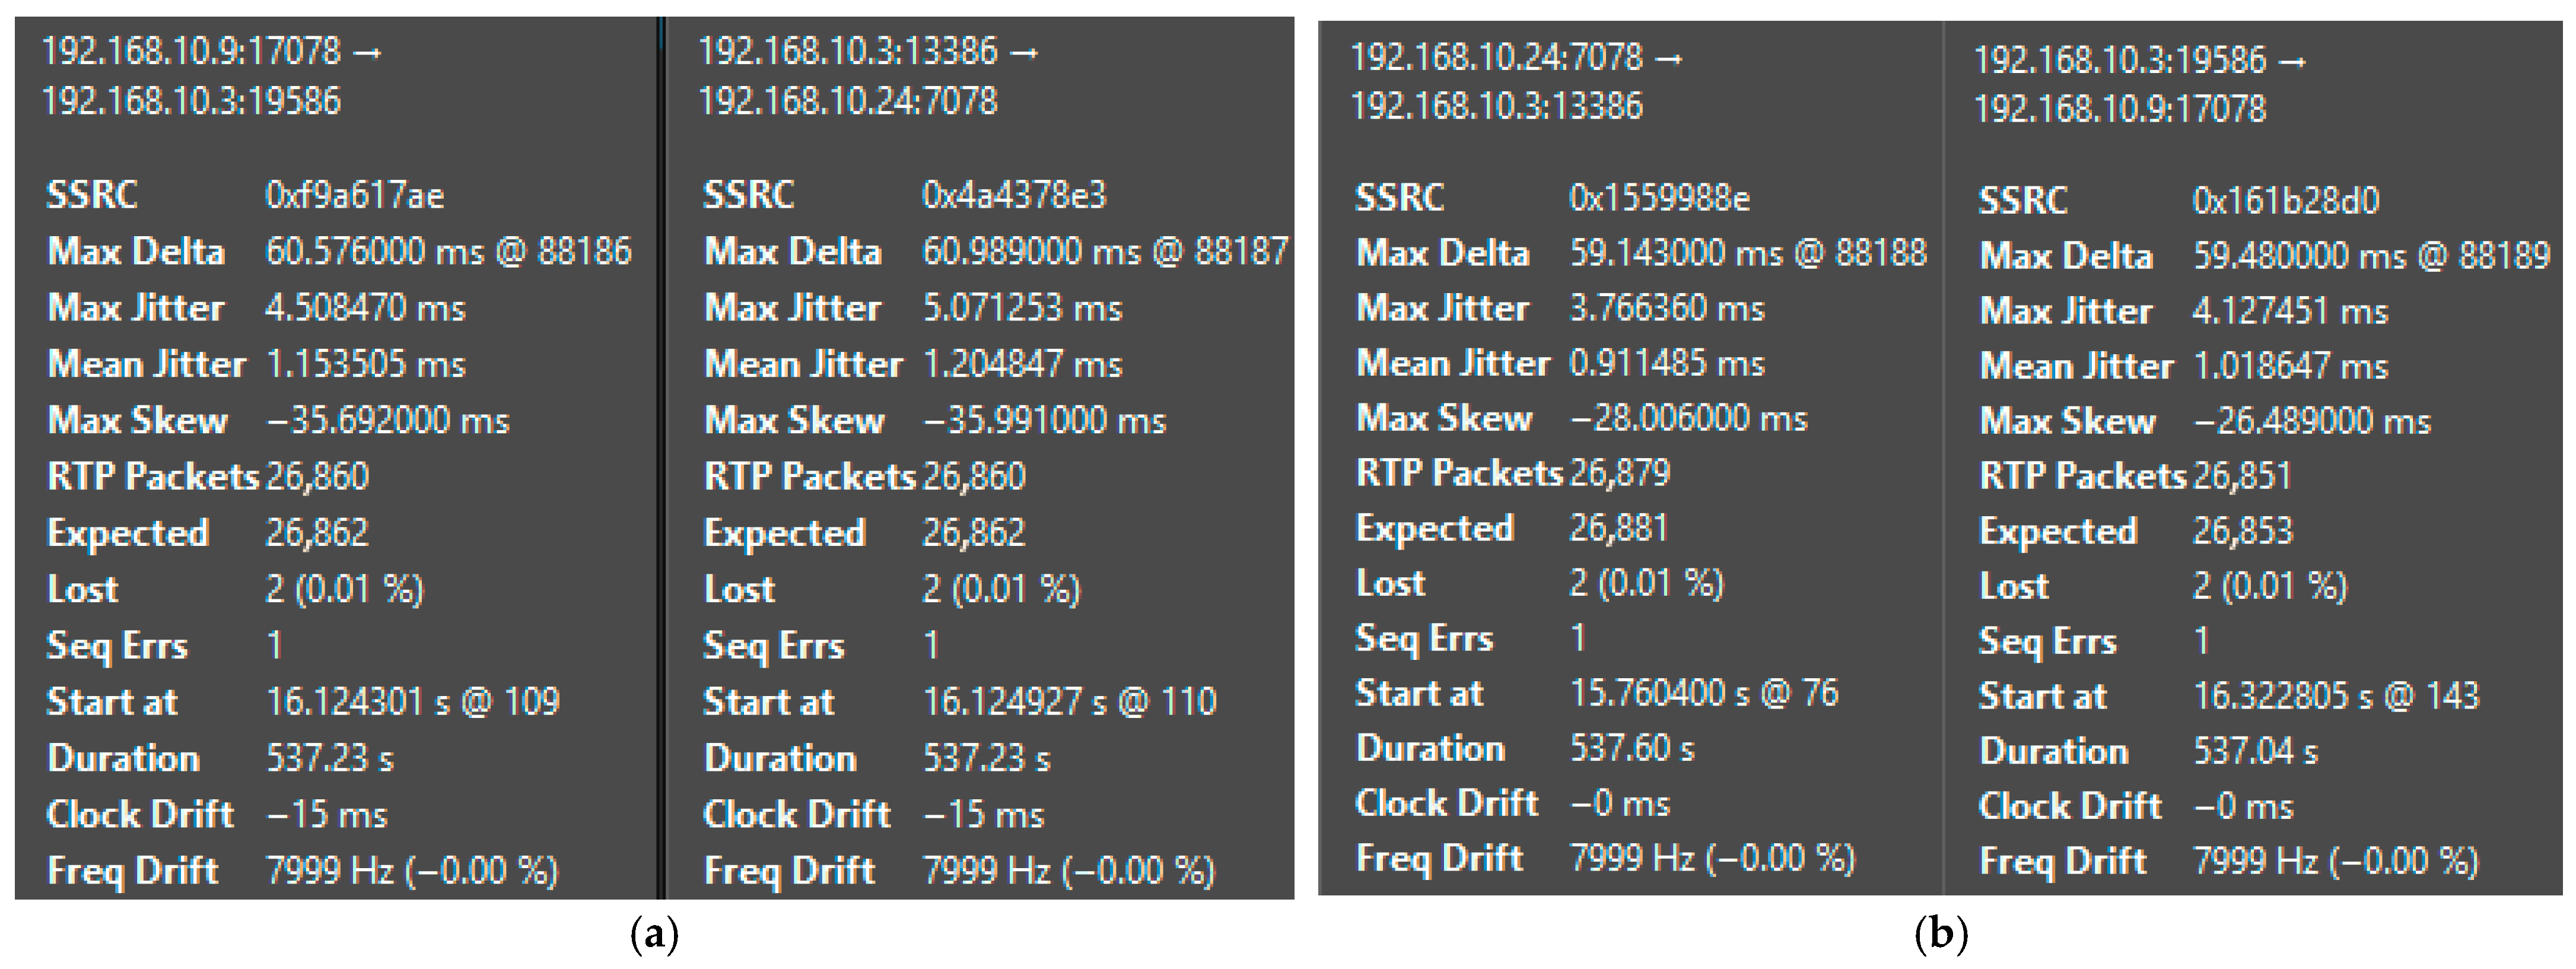The height and width of the screenshot is (969, 2576).
Task: Click Max Skew value −35.692000 ms
Action: point(387,420)
